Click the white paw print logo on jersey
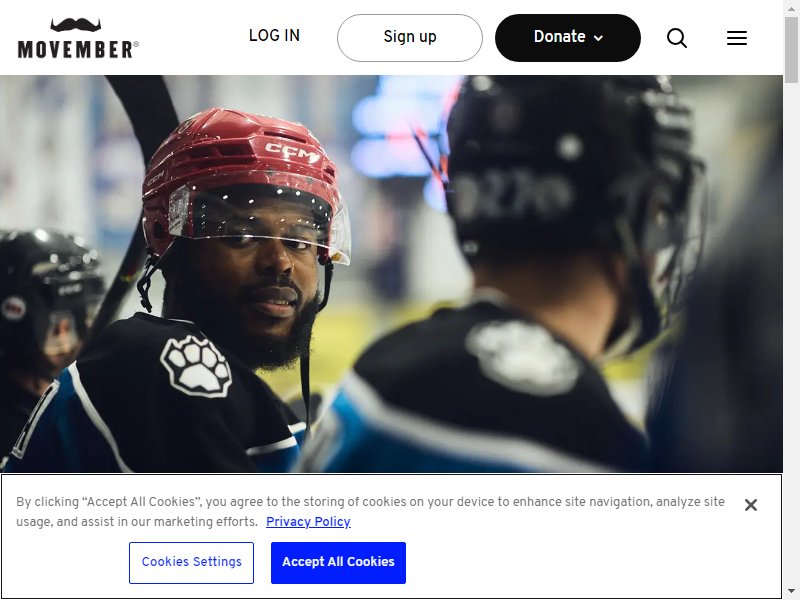Image resolution: width=800 pixels, height=600 pixels. pyautogui.click(x=196, y=366)
